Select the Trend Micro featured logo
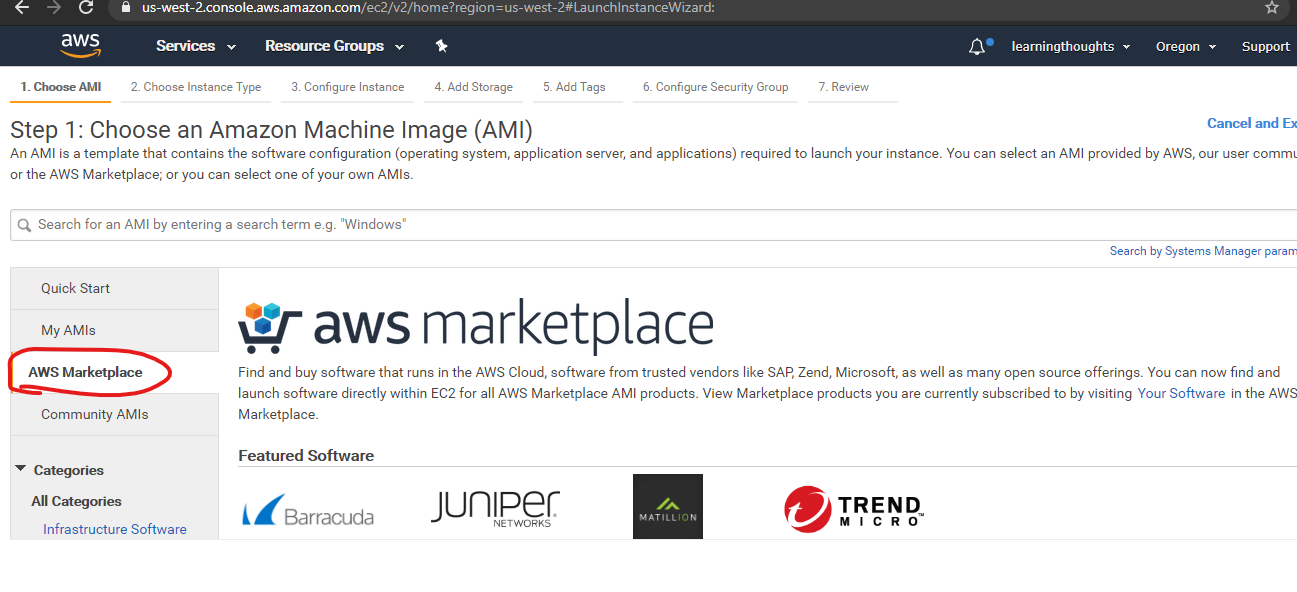 (853, 508)
